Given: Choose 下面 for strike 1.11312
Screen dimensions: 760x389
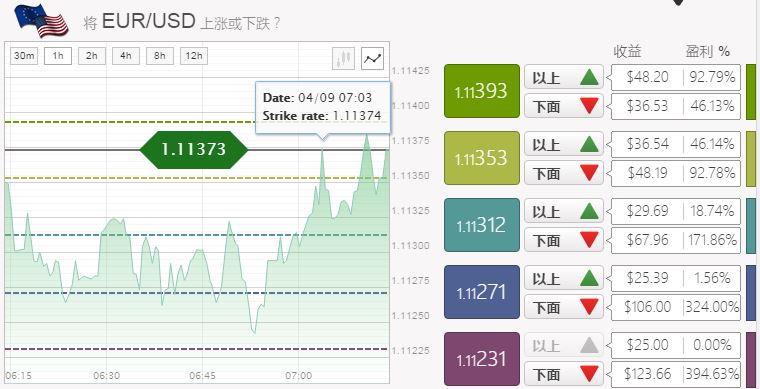Looking at the screenshot, I should click(564, 240).
